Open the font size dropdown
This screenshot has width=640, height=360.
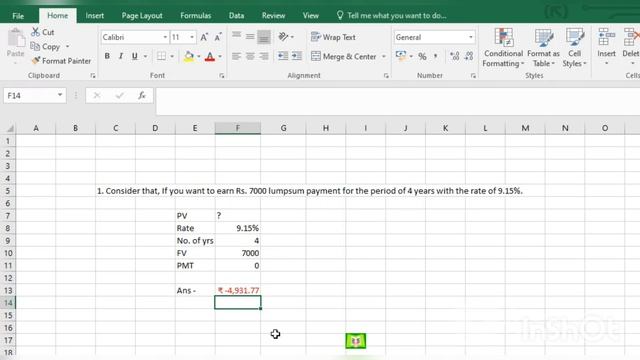click(x=192, y=37)
